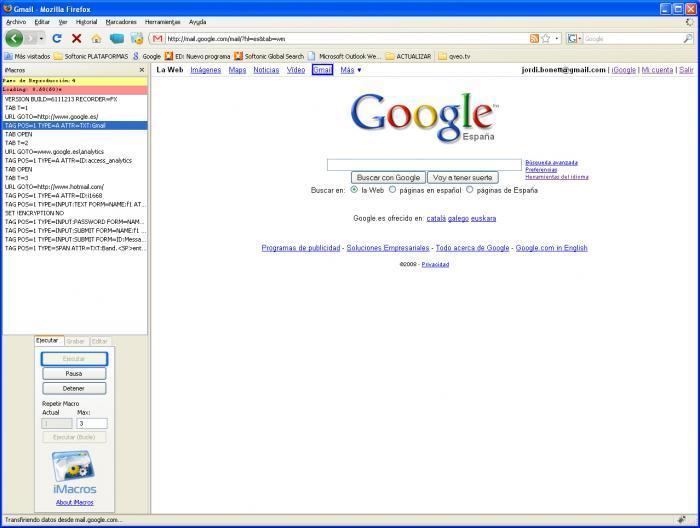Viewport: 700px width, 528px height.
Task: Click the Google main search text field
Action: [424, 165]
